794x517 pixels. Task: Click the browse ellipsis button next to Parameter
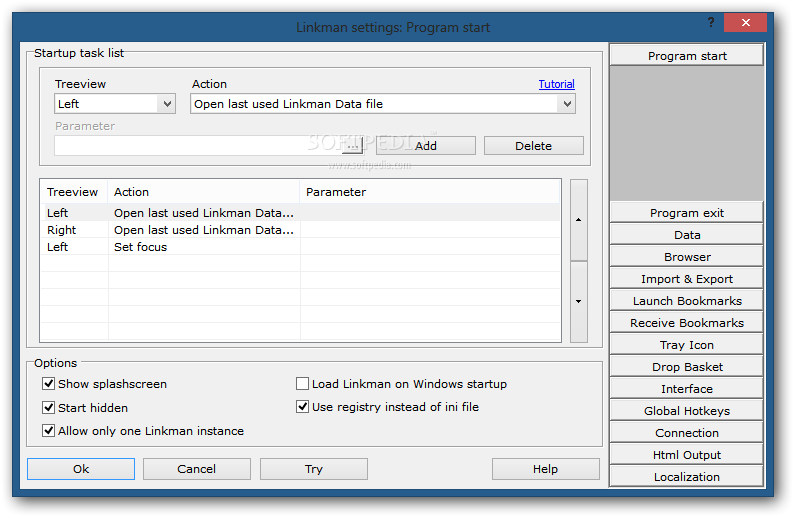pyautogui.click(x=352, y=146)
